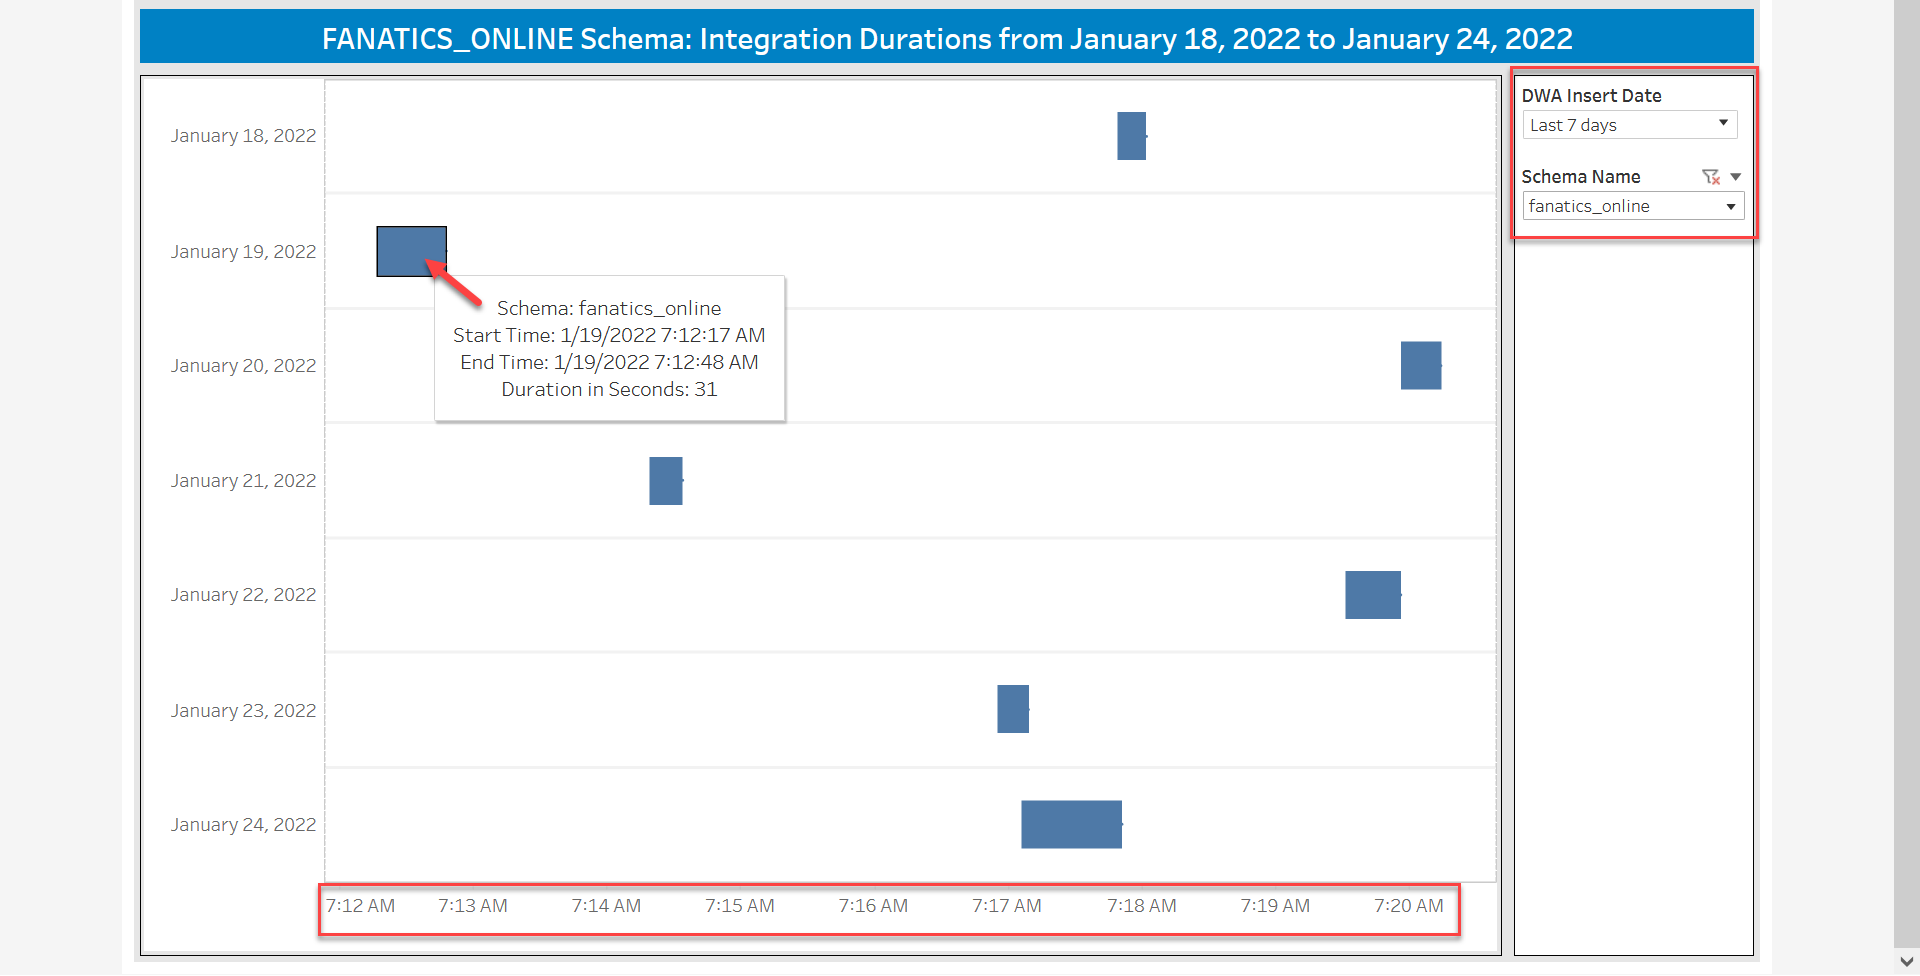The image size is (1920, 976).
Task: Click the tooltip Start Time line
Action: [609, 336]
